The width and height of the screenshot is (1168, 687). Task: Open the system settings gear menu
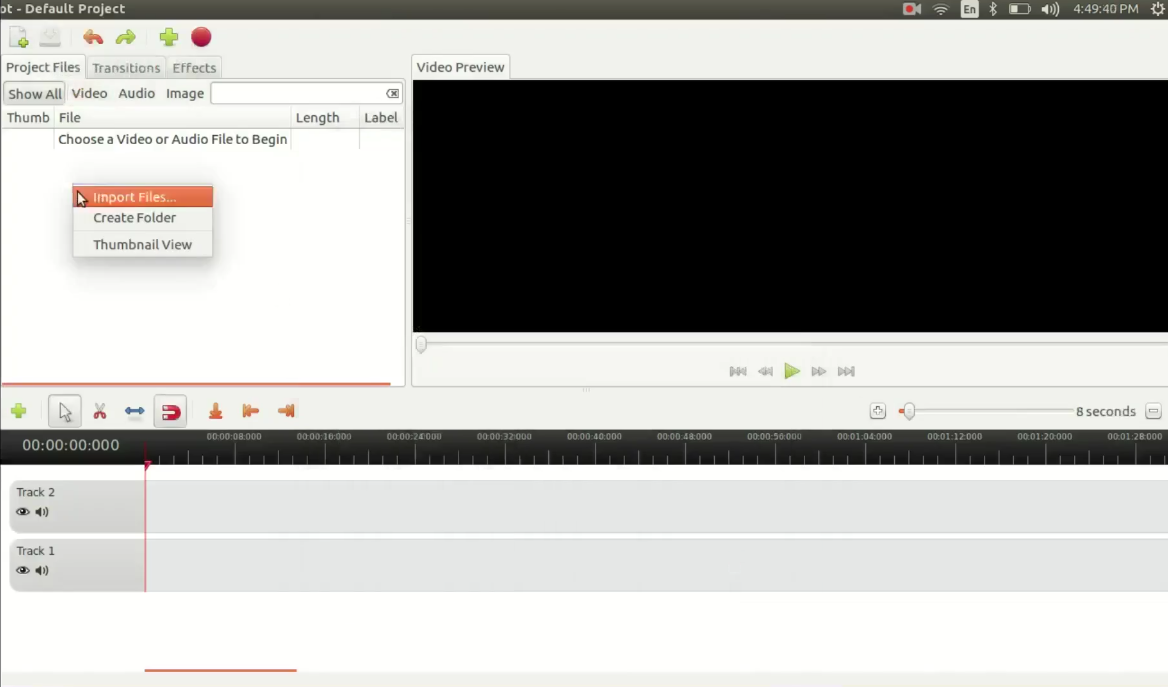tap(1158, 9)
